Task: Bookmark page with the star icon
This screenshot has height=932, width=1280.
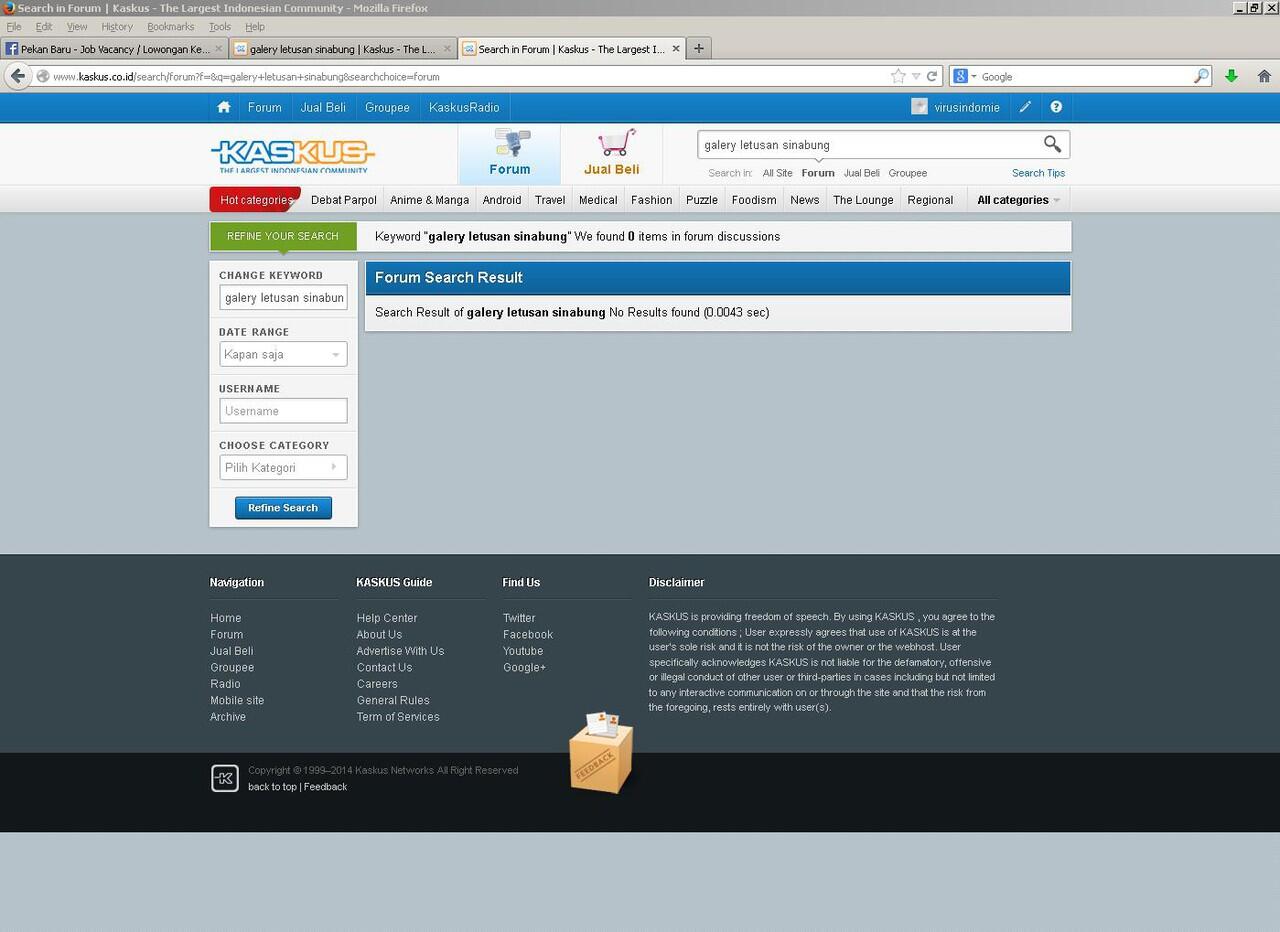Action: pos(898,76)
